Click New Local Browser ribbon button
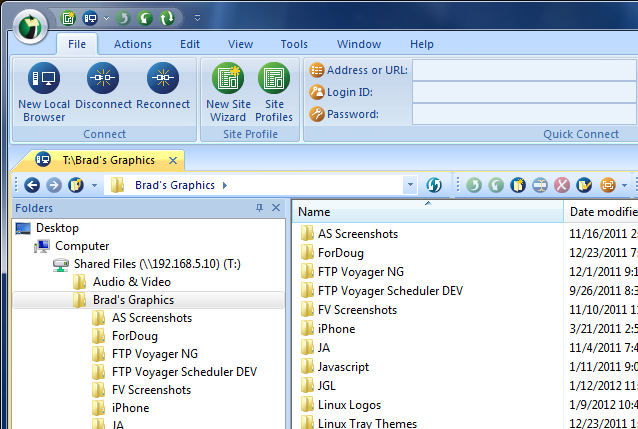 44,92
